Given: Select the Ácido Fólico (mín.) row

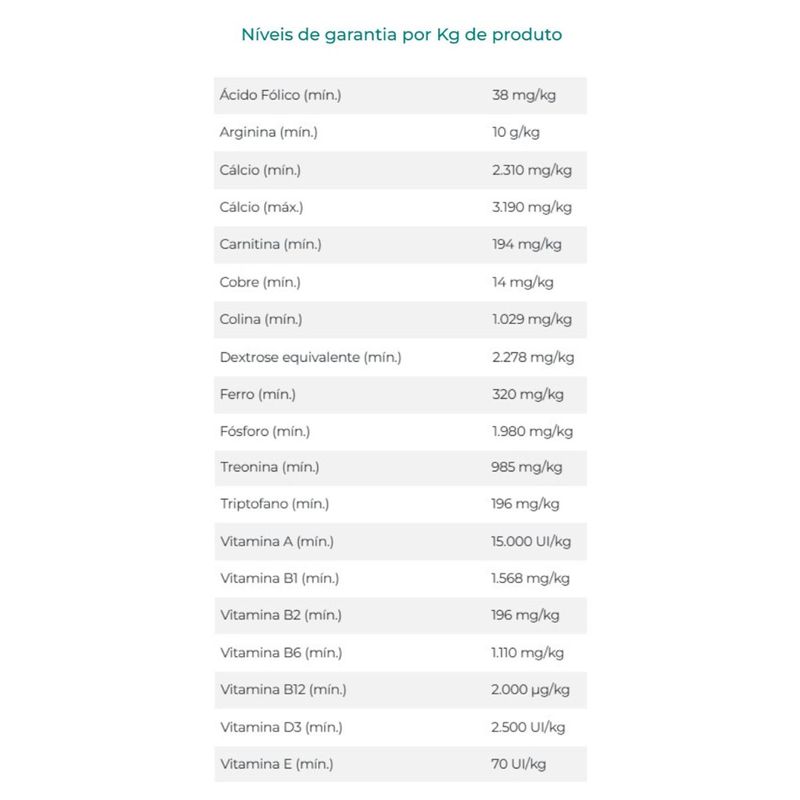Looking at the screenshot, I should click(401, 95).
